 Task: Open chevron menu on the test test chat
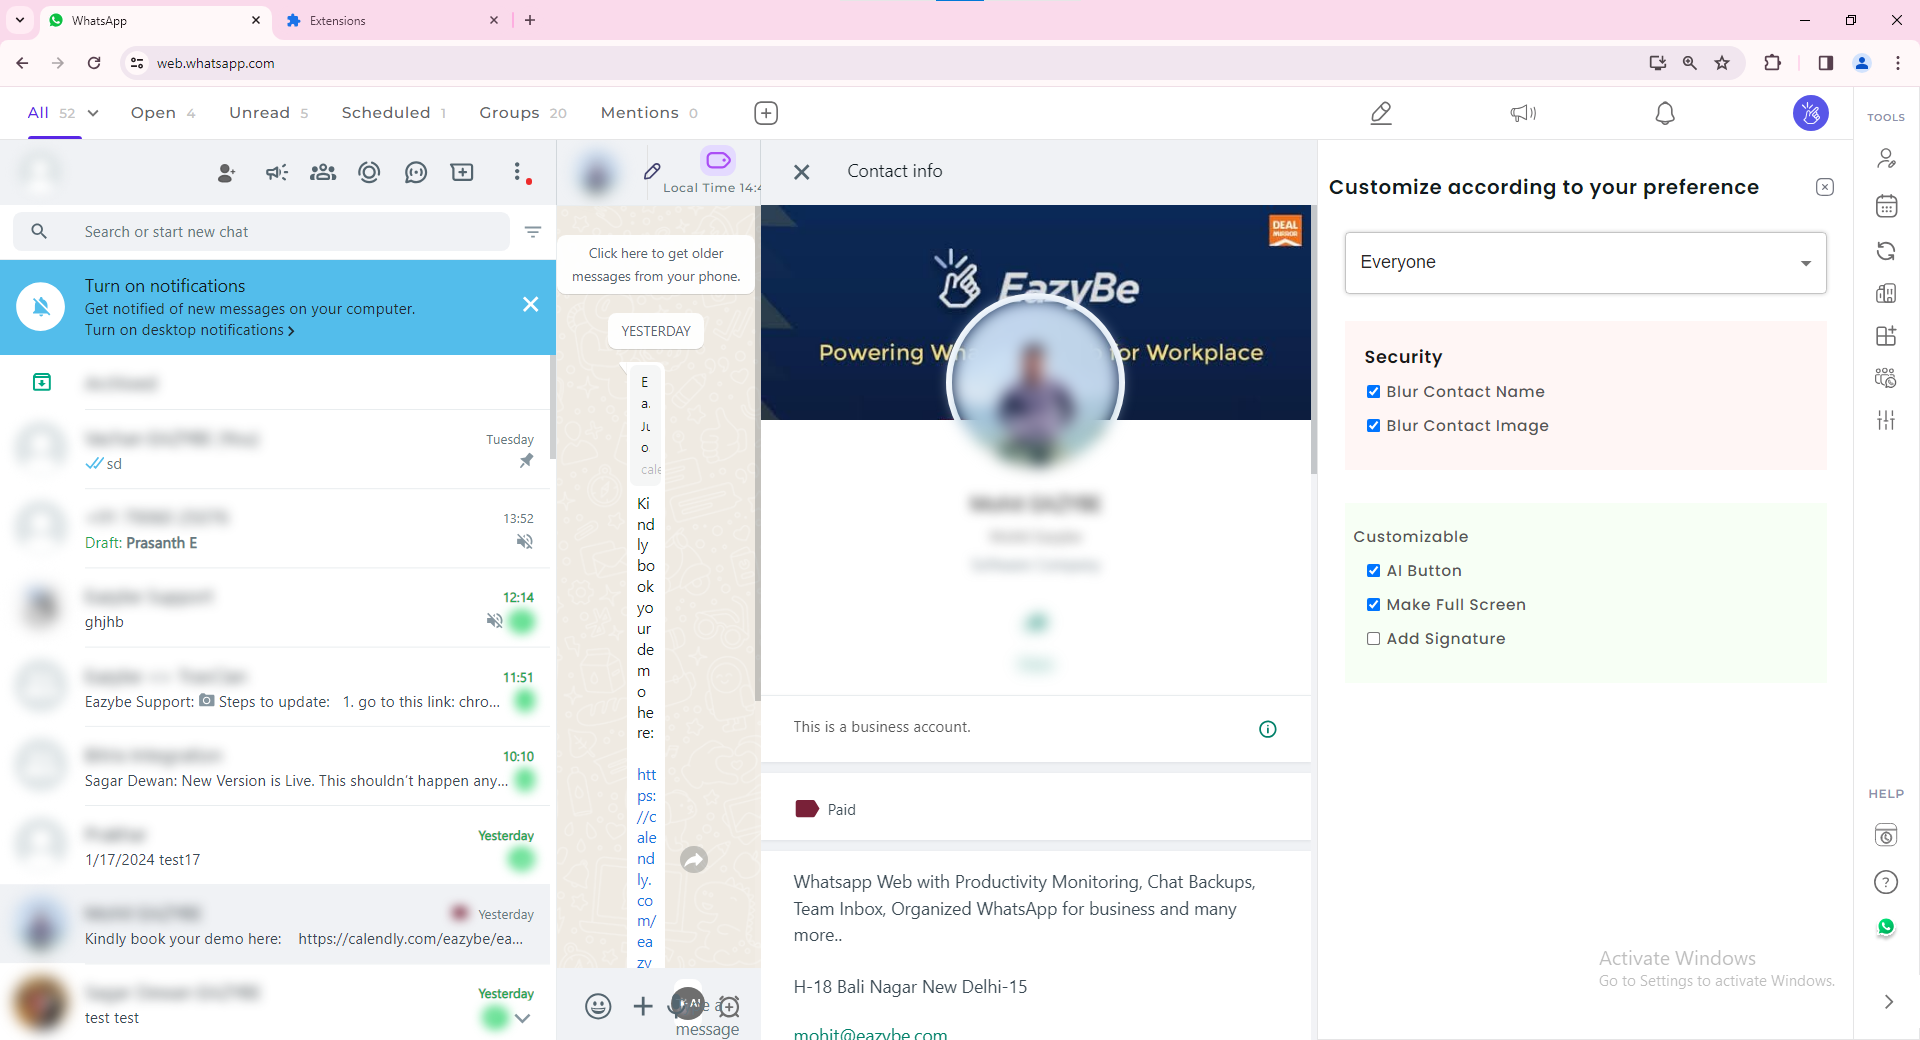click(522, 1018)
